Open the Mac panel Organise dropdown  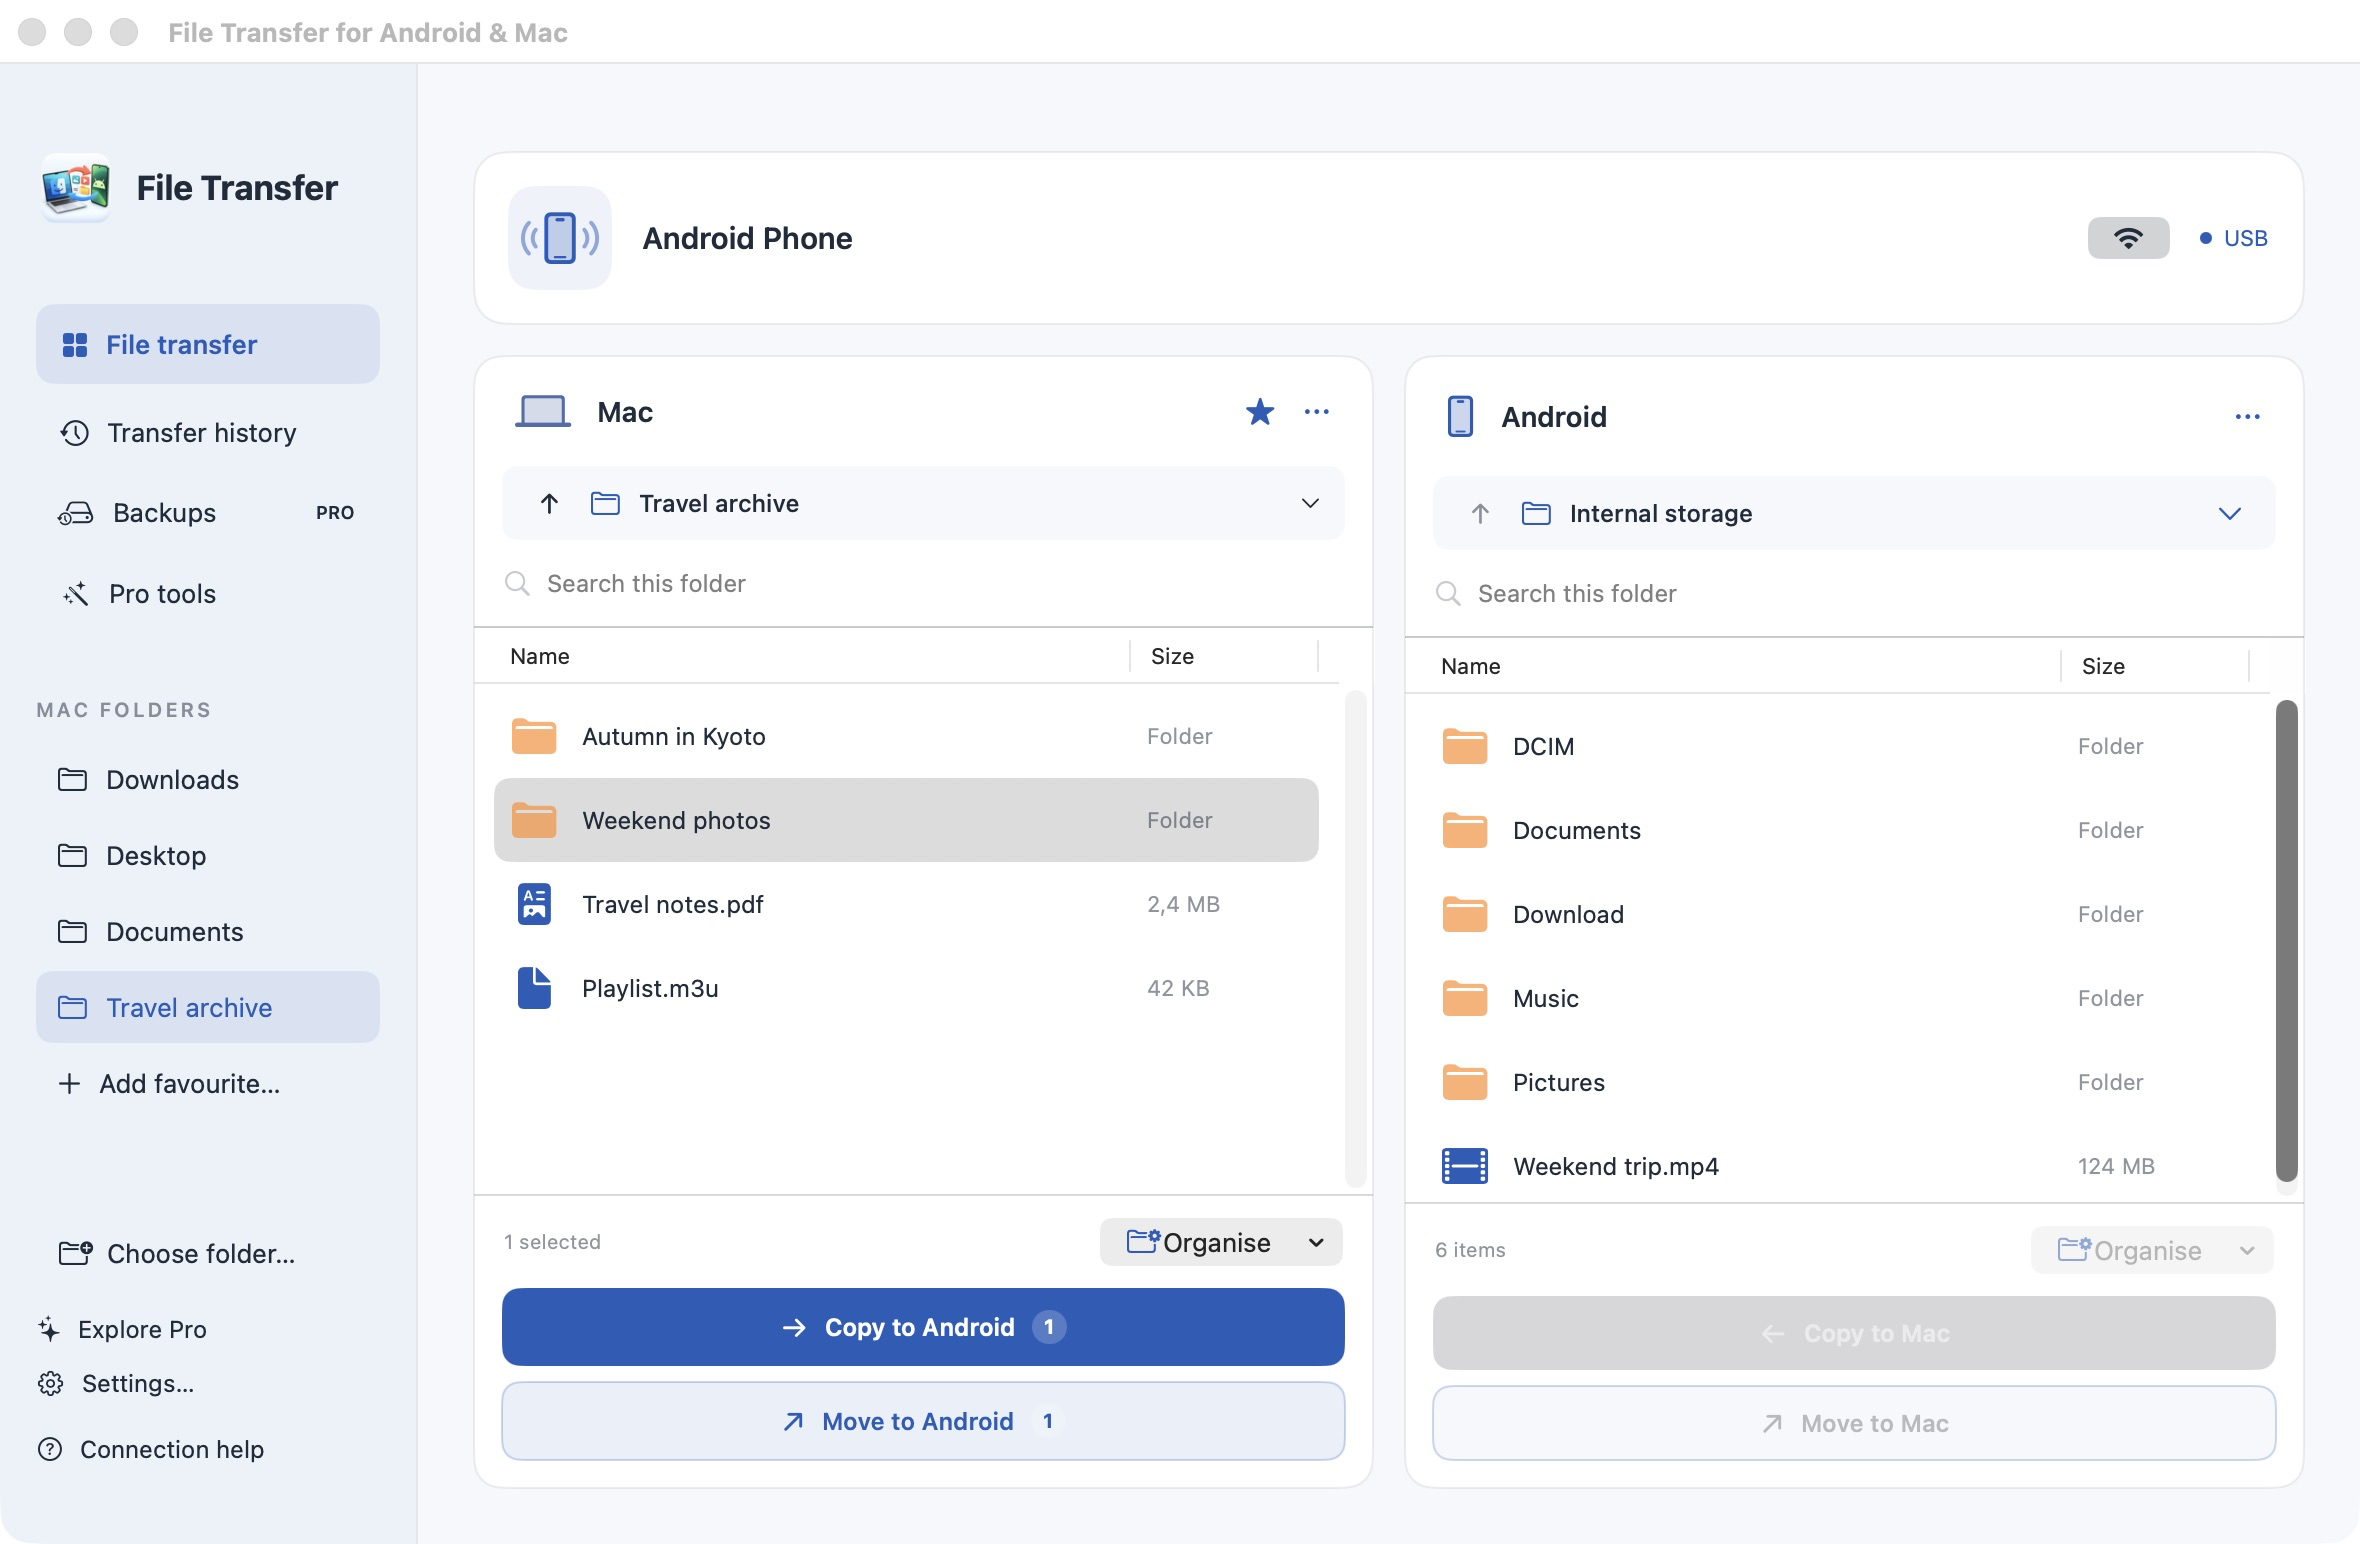1221,1242
